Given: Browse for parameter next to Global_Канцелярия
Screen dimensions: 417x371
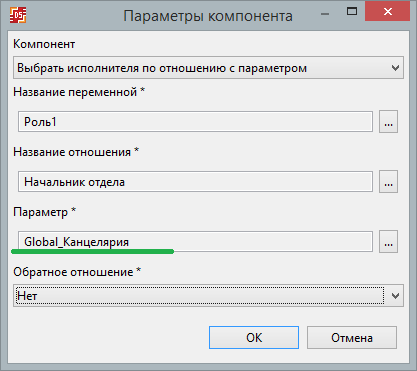Looking at the screenshot, I should pos(388,242).
